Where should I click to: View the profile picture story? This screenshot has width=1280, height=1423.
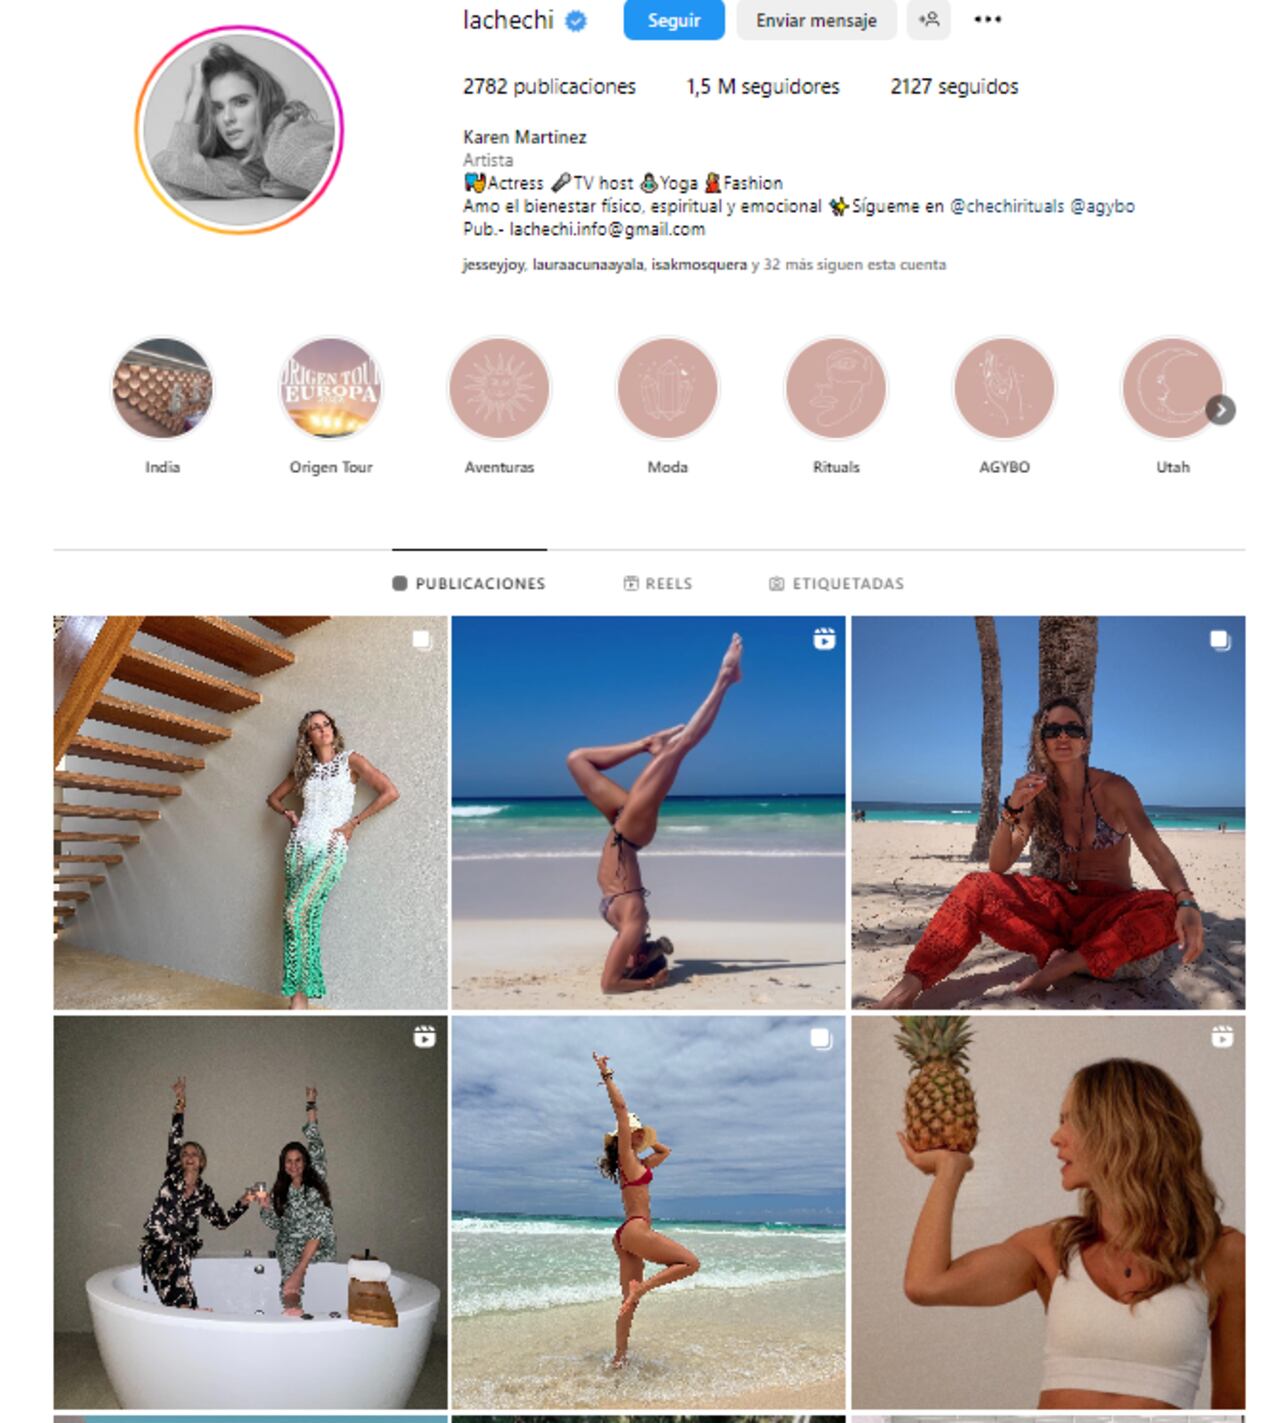(239, 130)
